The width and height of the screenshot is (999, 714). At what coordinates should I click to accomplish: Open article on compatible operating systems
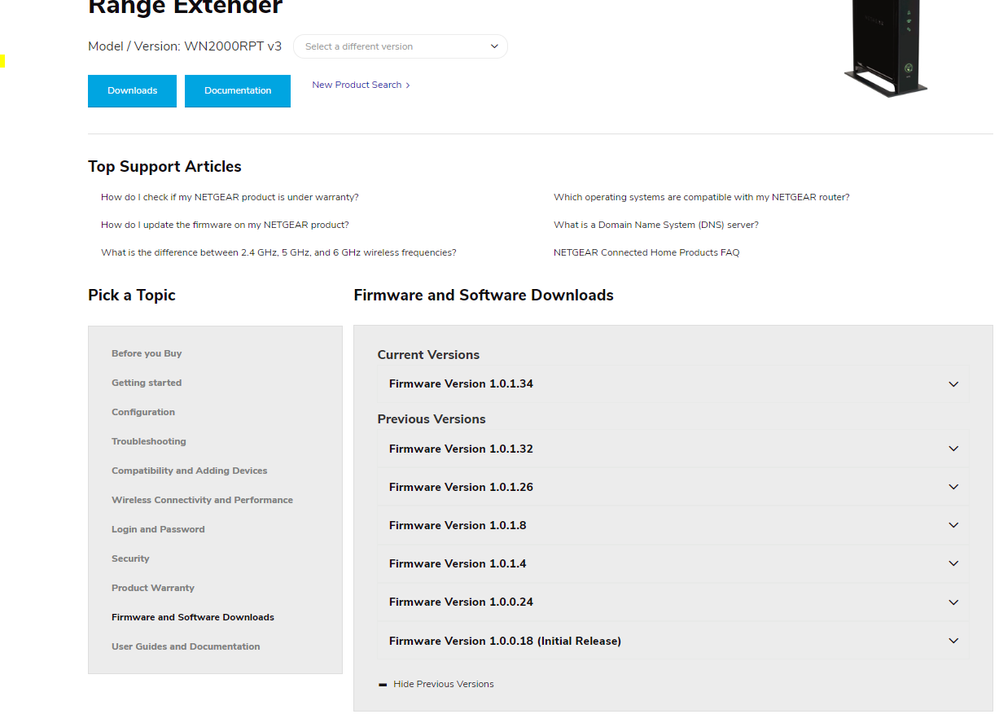click(701, 197)
